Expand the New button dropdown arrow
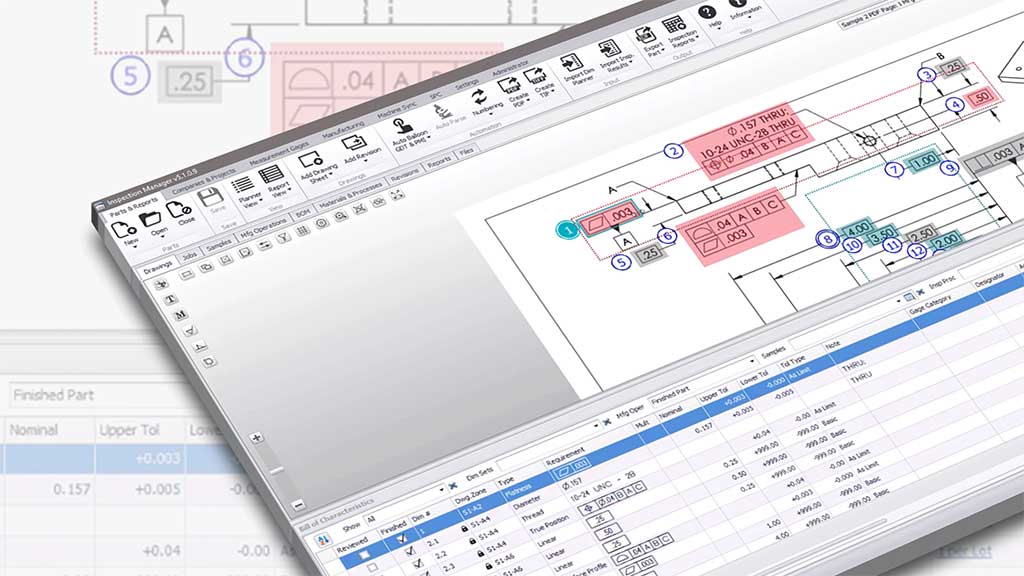 point(136,247)
